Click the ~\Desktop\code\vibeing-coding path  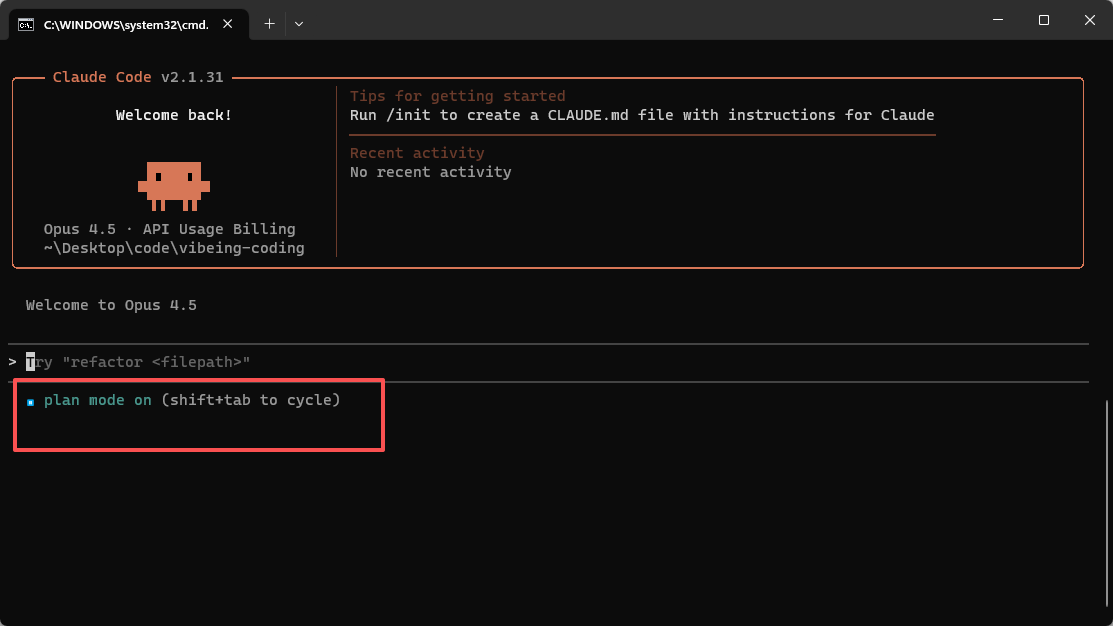pyautogui.click(x=174, y=248)
